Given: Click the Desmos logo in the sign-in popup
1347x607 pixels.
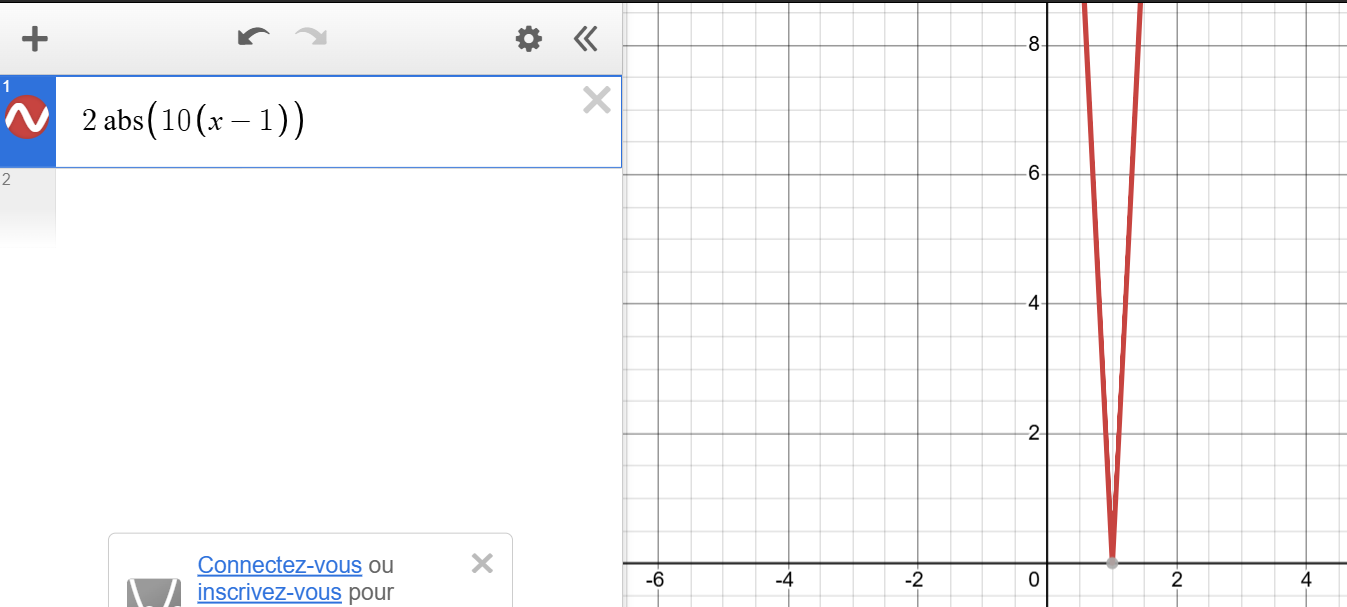Looking at the screenshot, I should (153, 592).
